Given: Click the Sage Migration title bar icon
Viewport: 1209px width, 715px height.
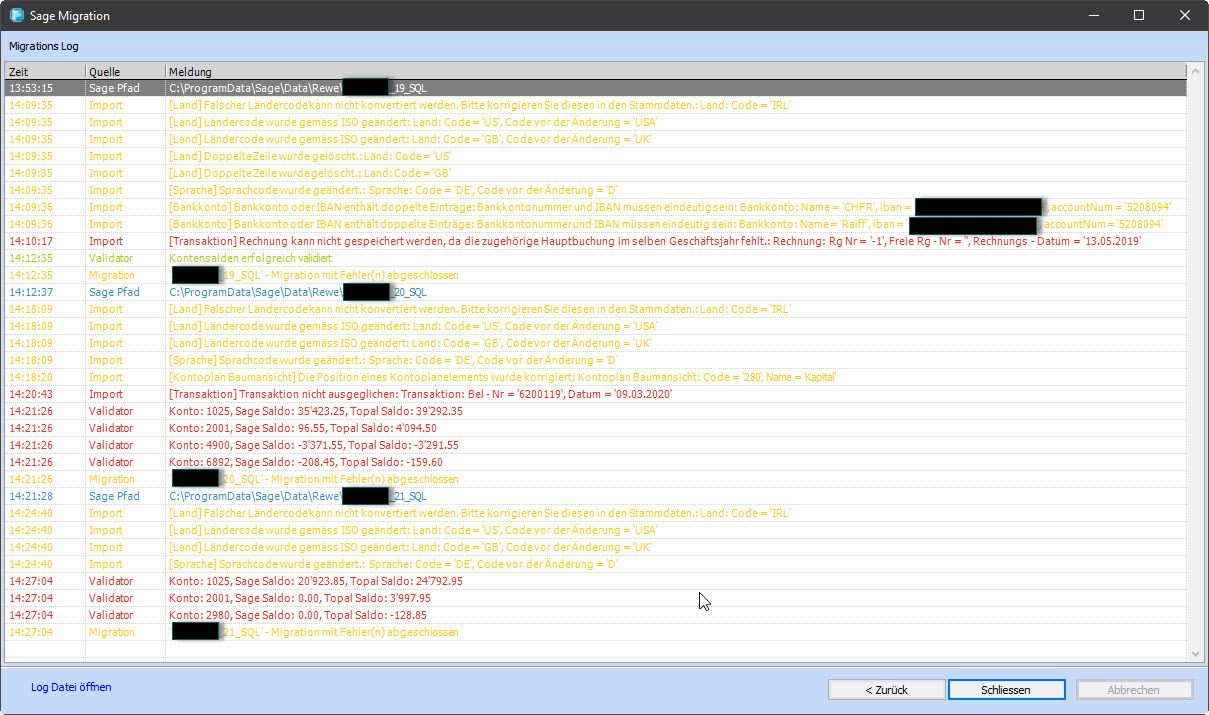Looking at the screenshot, I should (17, 16).
